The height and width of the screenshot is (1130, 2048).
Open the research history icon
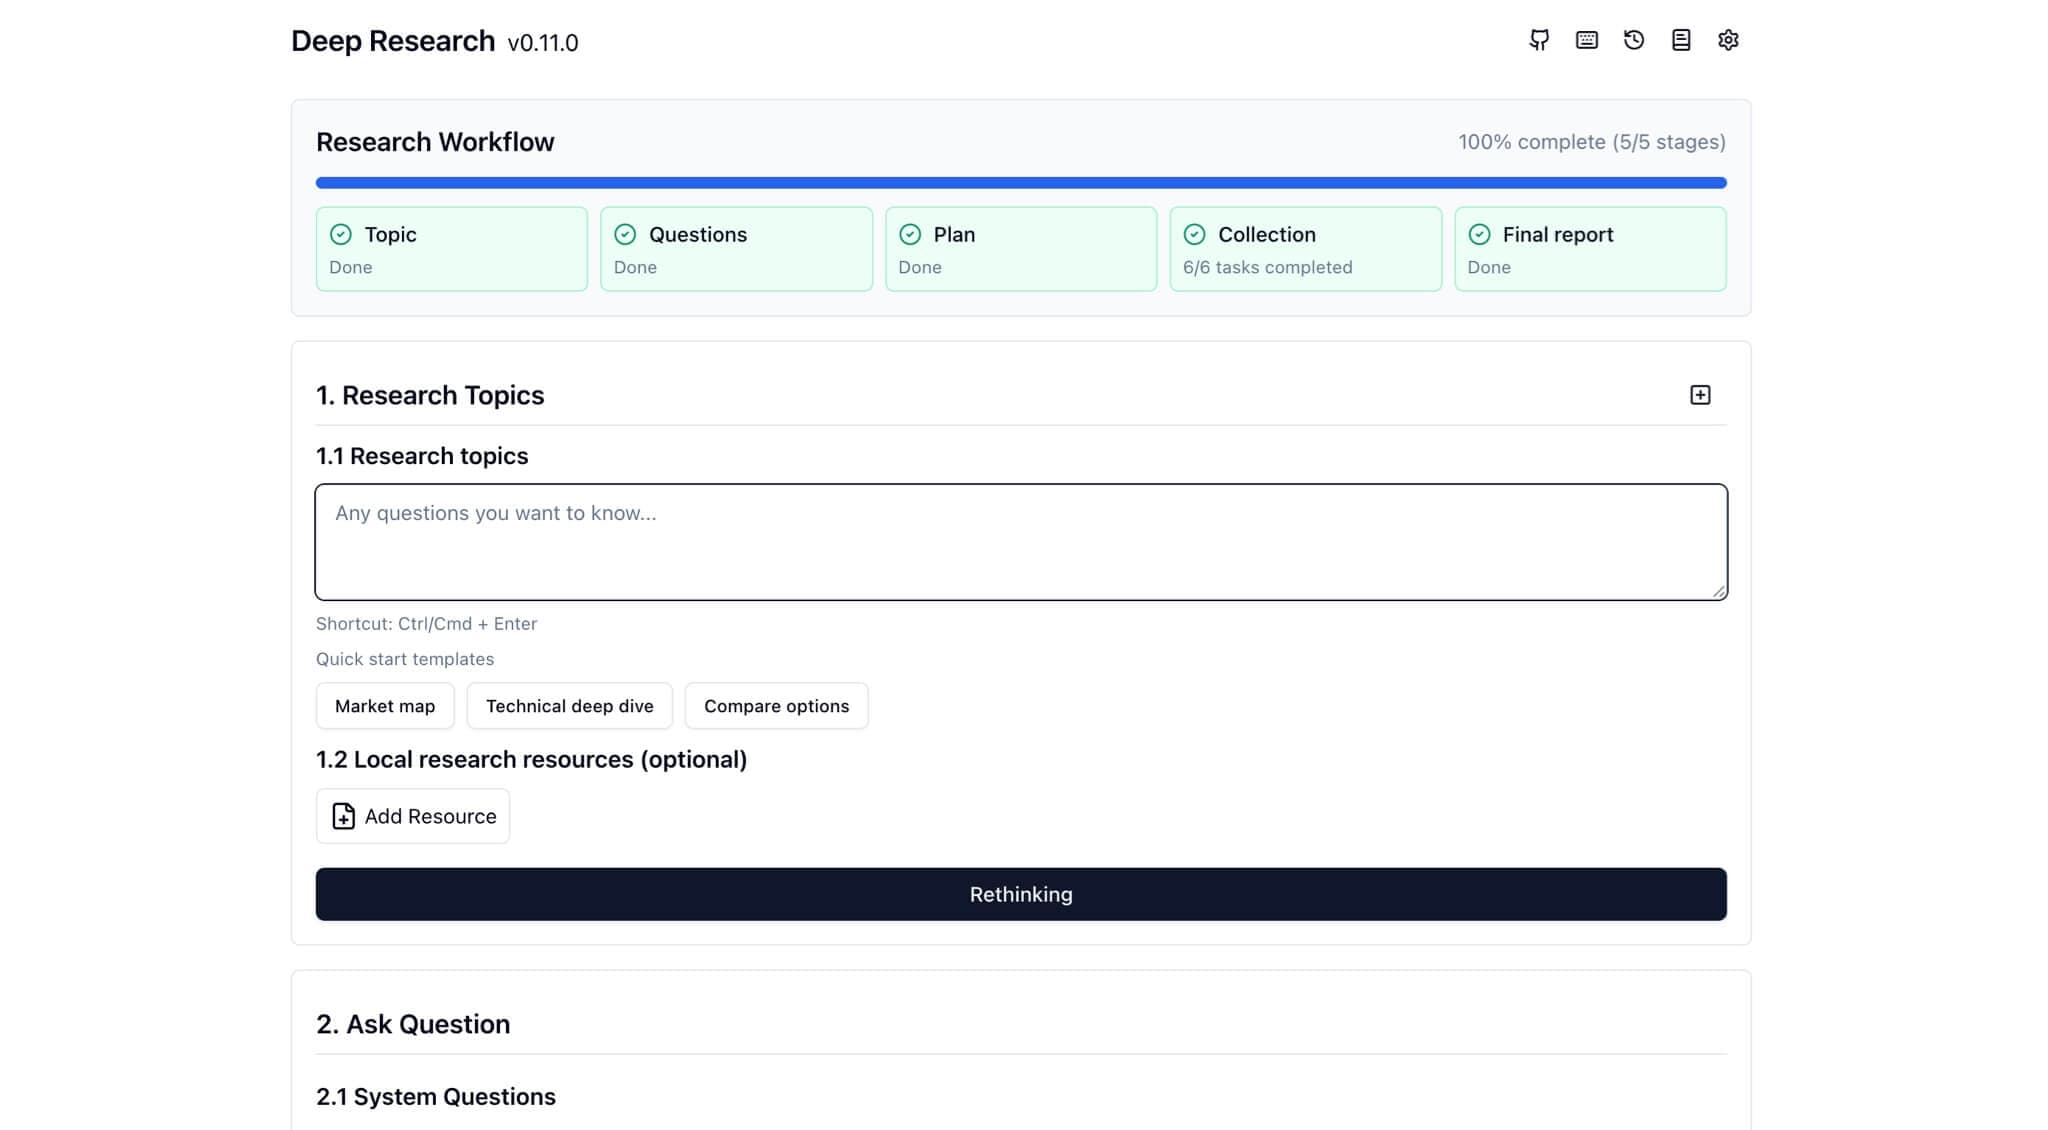pos(1634,40)
